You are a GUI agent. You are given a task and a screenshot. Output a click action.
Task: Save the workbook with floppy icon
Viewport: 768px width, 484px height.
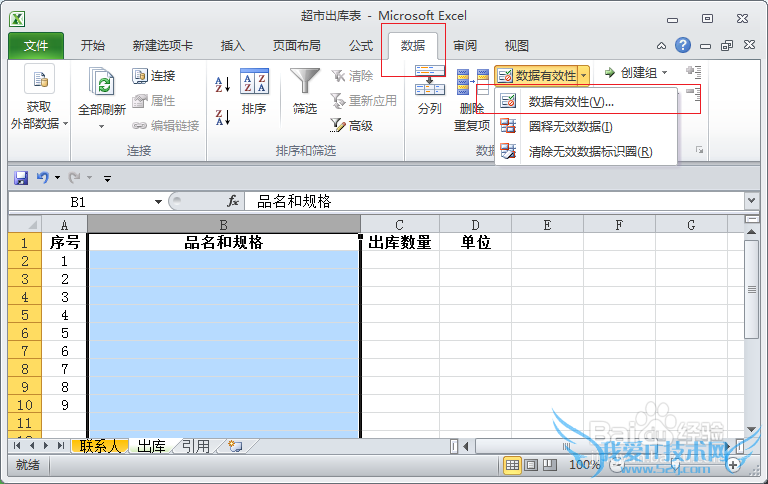click(x=21, y=178)
